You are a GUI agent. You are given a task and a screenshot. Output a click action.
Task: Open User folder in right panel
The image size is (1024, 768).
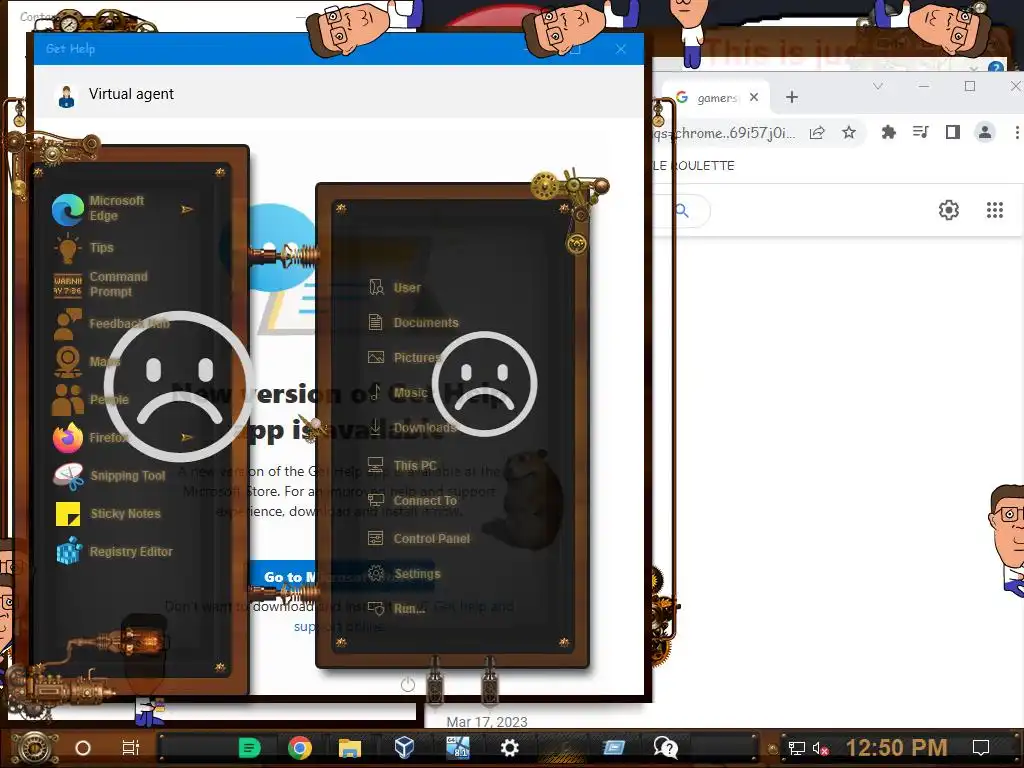pos(395,287)
